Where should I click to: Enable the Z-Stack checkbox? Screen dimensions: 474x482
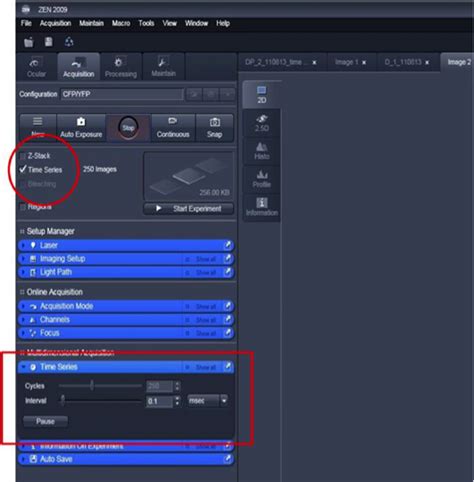point(23,156)
